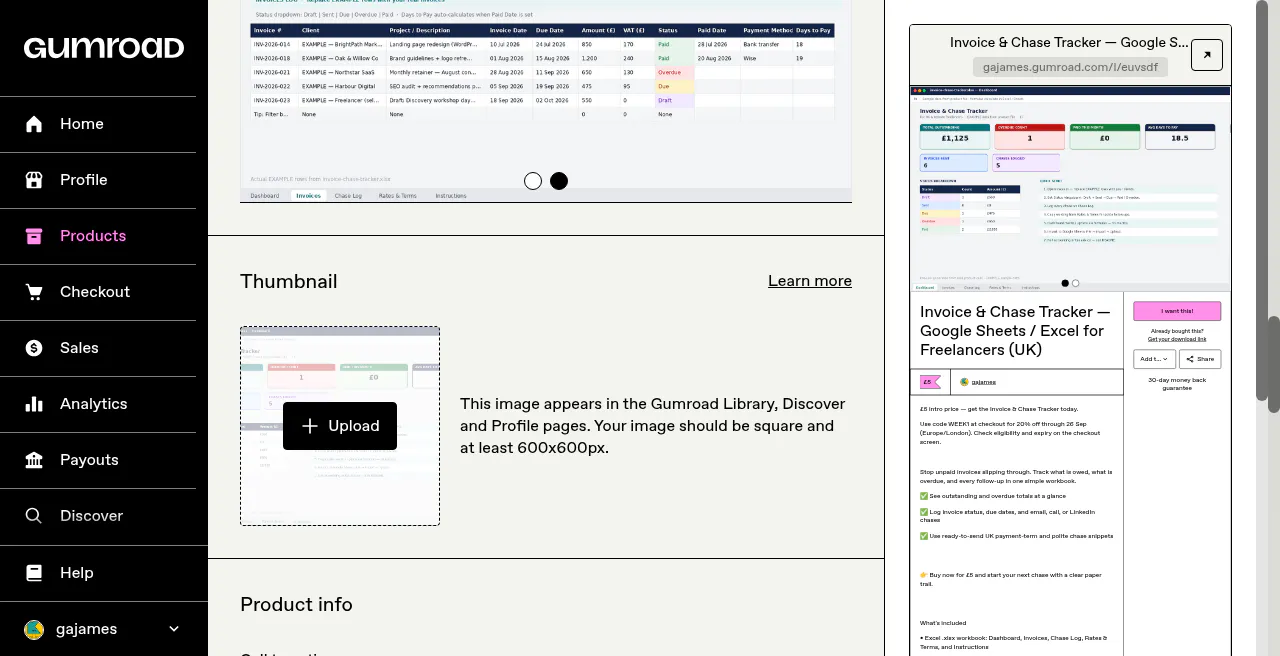Image resolution: width=1280 pixels, height=656 pixels.
Task: Click the Upload thumbnail button
Action: [x=340, y=426]
